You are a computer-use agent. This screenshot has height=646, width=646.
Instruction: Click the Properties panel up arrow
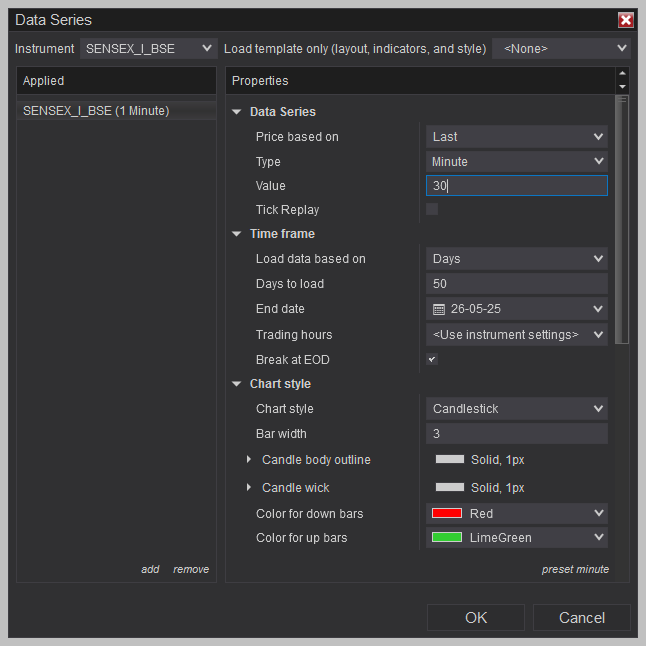[x=622, y=73]
